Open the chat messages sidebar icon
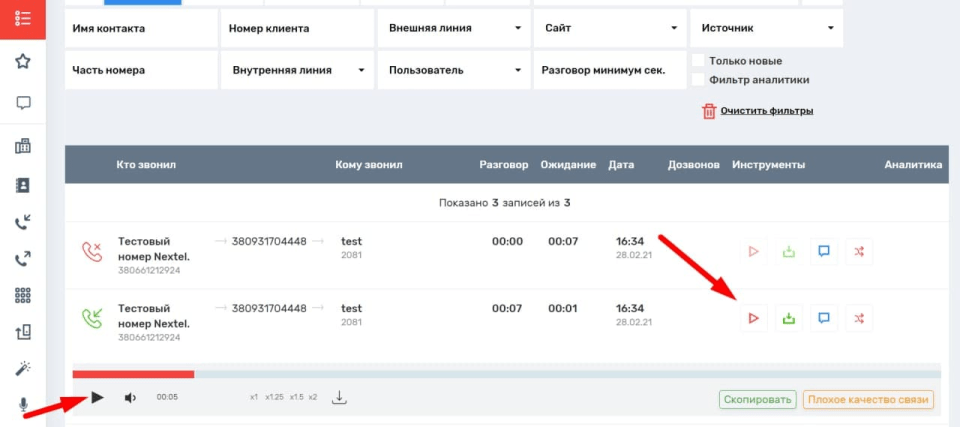Image resolution: width=960 pixels, height=427 pixels. [x=23, y=103]
